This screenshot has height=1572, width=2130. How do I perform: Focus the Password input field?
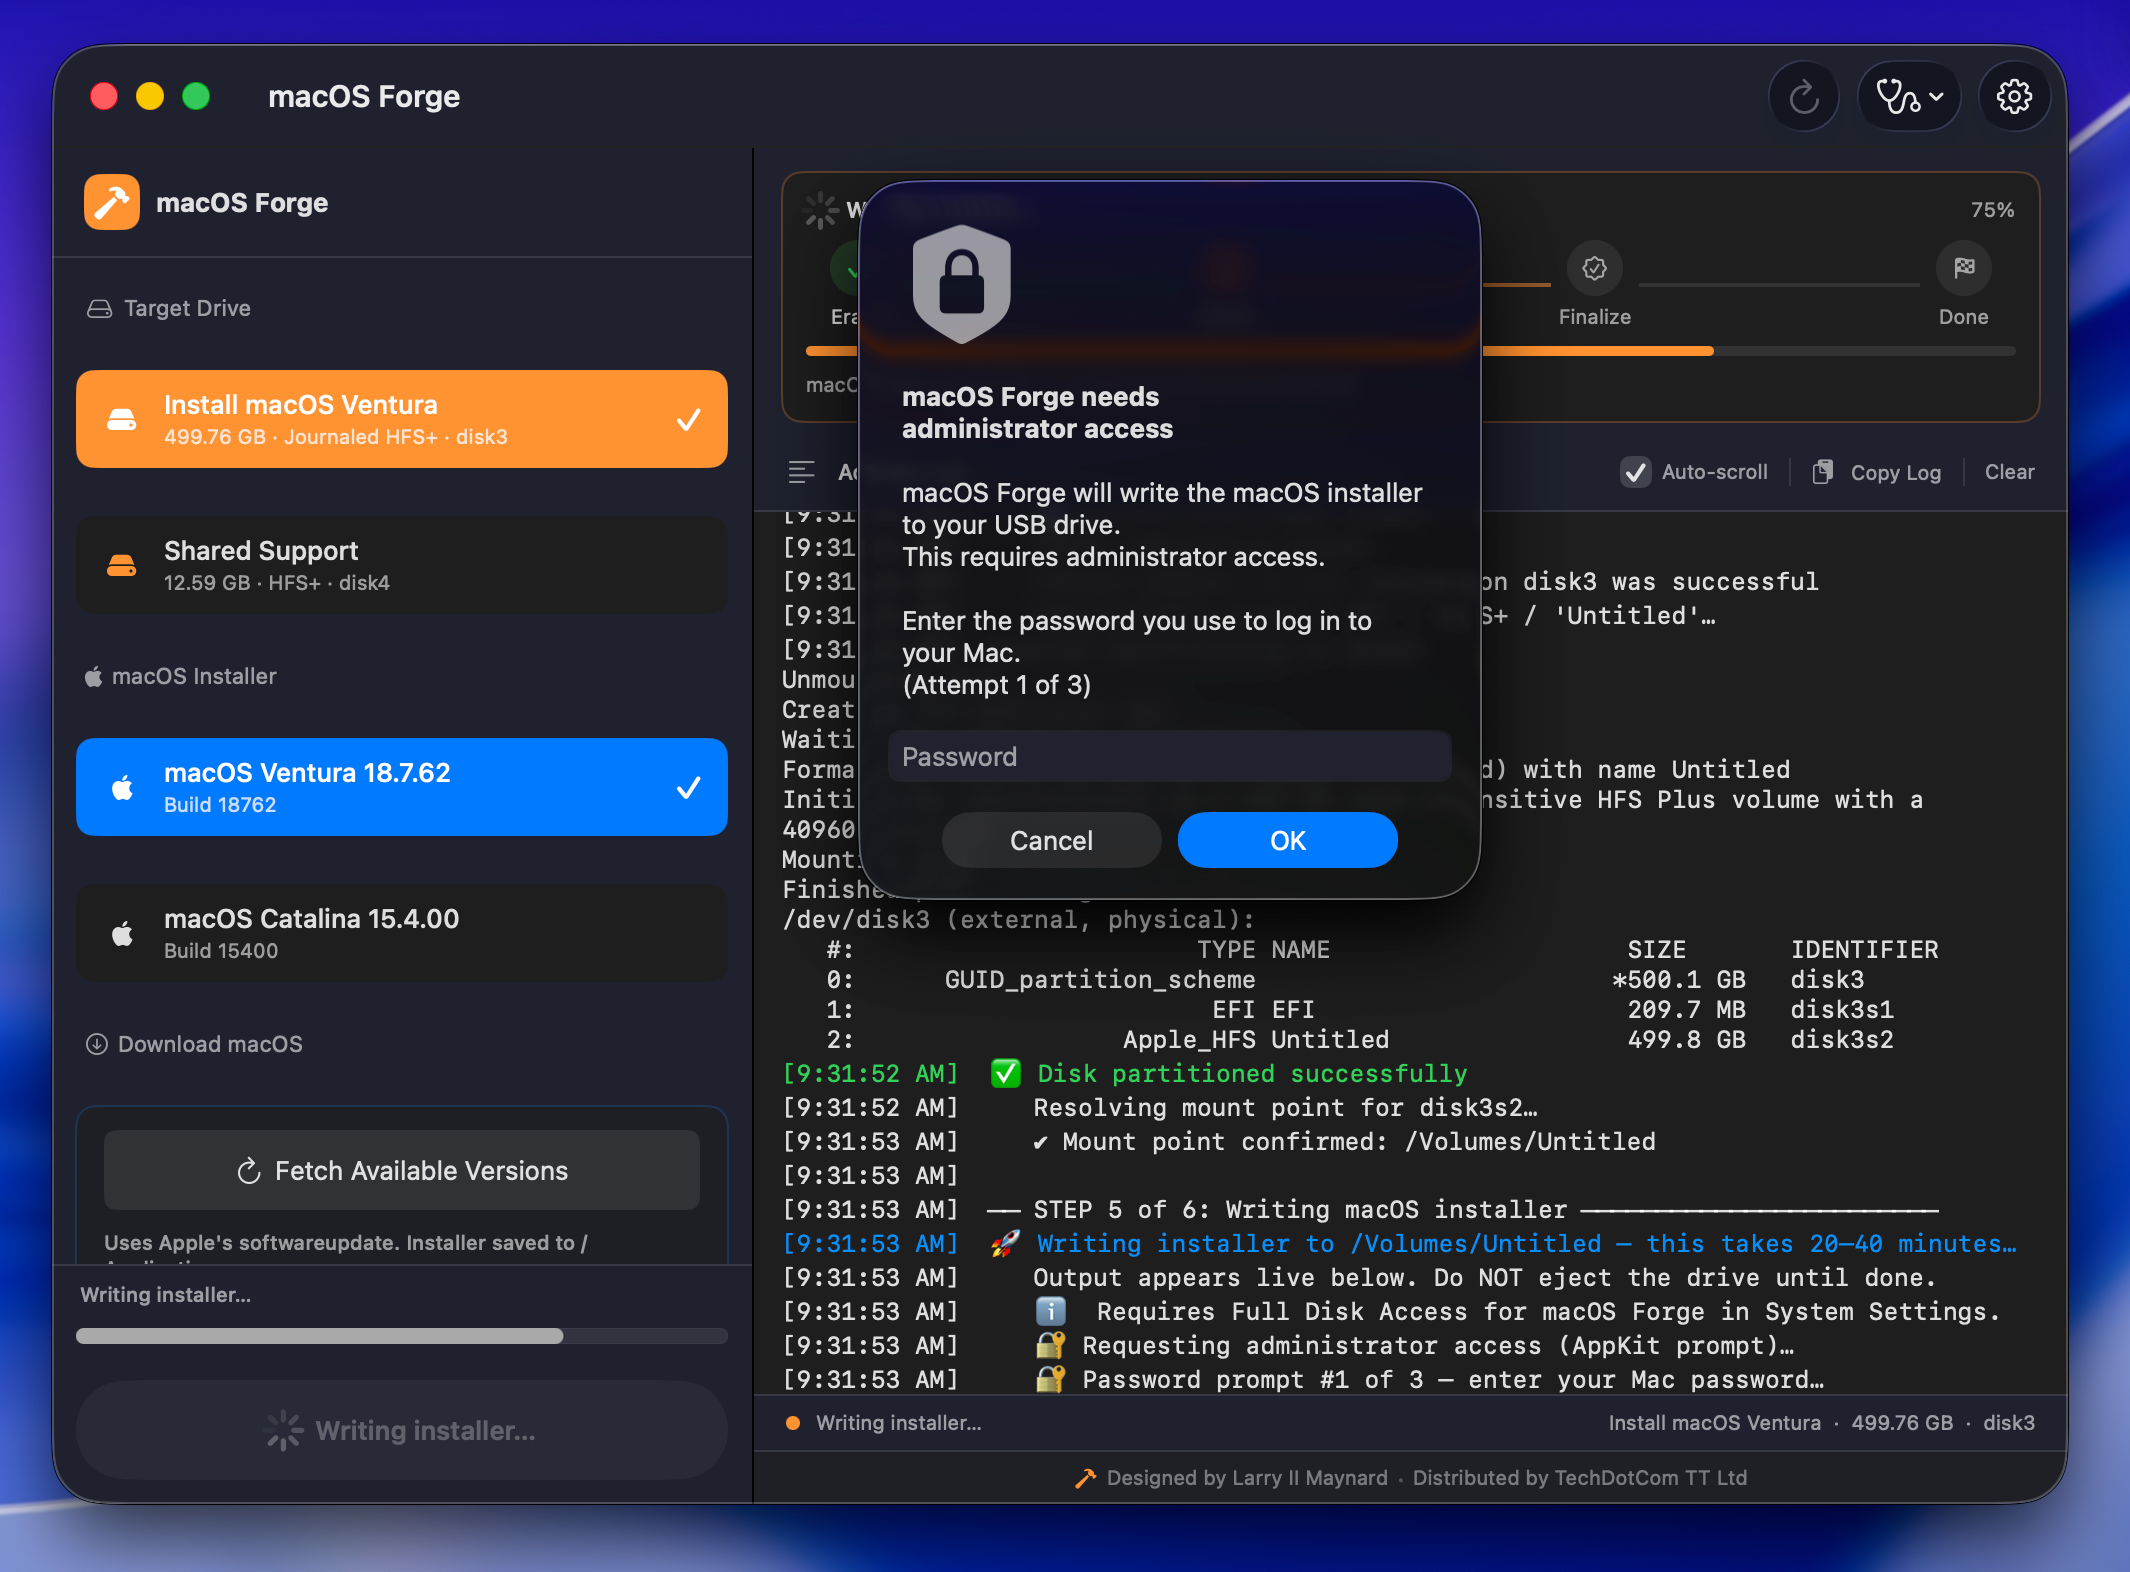(1170, 756)
